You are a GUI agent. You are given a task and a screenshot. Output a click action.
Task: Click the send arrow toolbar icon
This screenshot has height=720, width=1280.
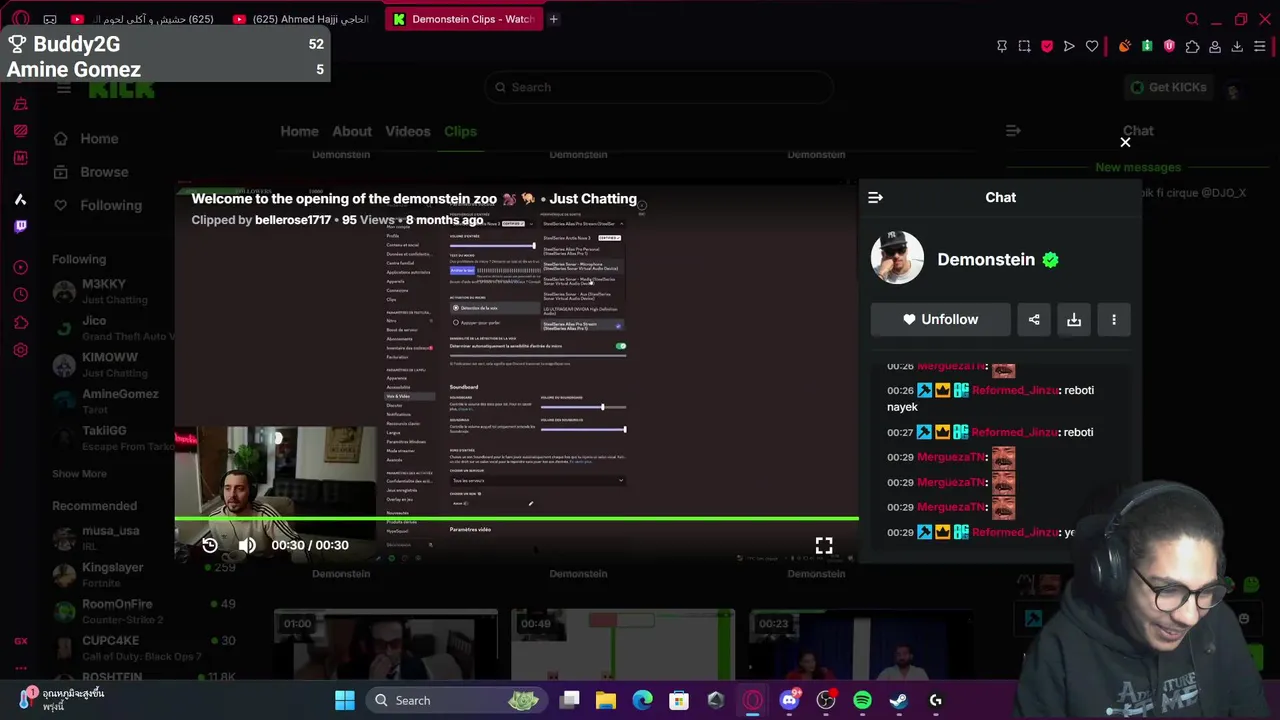1069,46
